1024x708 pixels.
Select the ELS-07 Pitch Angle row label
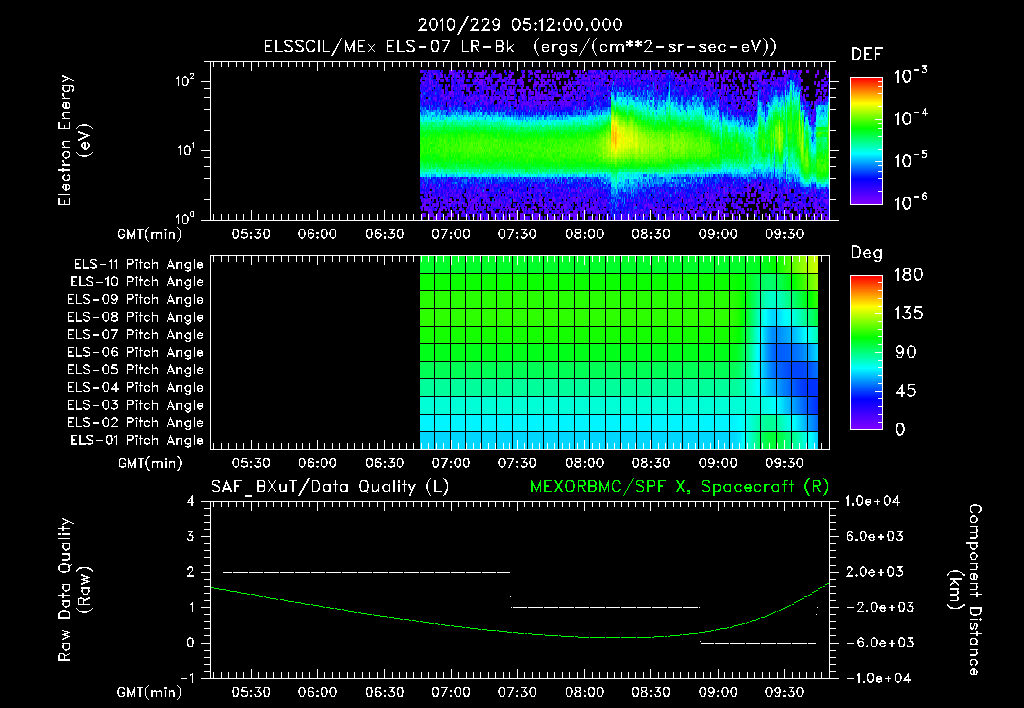click(135, 334)
